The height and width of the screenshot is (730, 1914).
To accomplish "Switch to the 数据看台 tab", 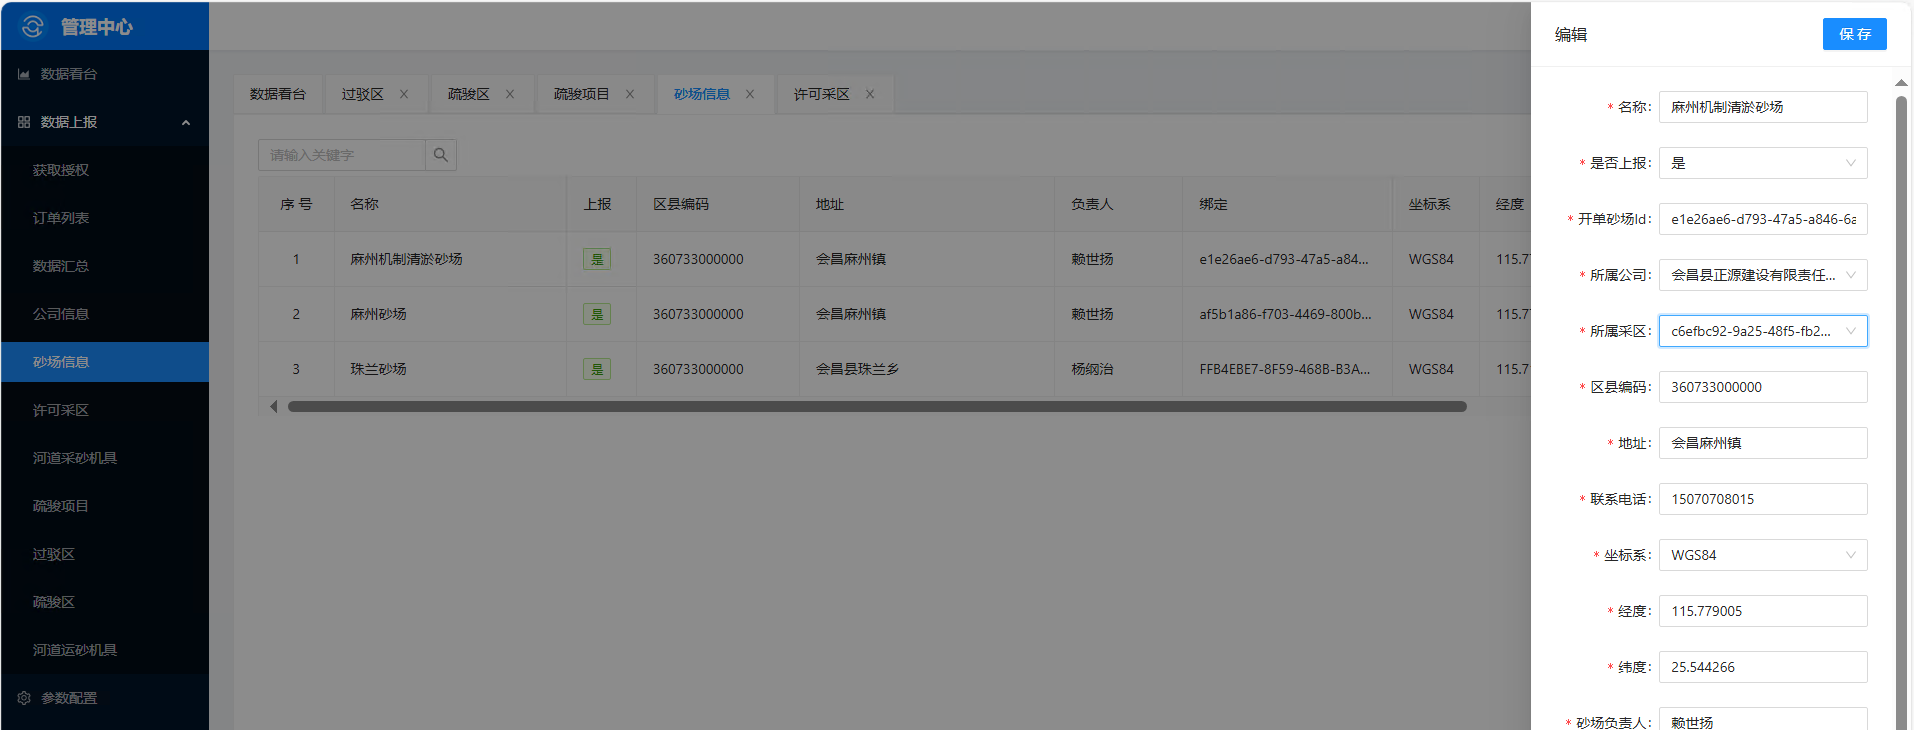I will (x=278, y=94).
